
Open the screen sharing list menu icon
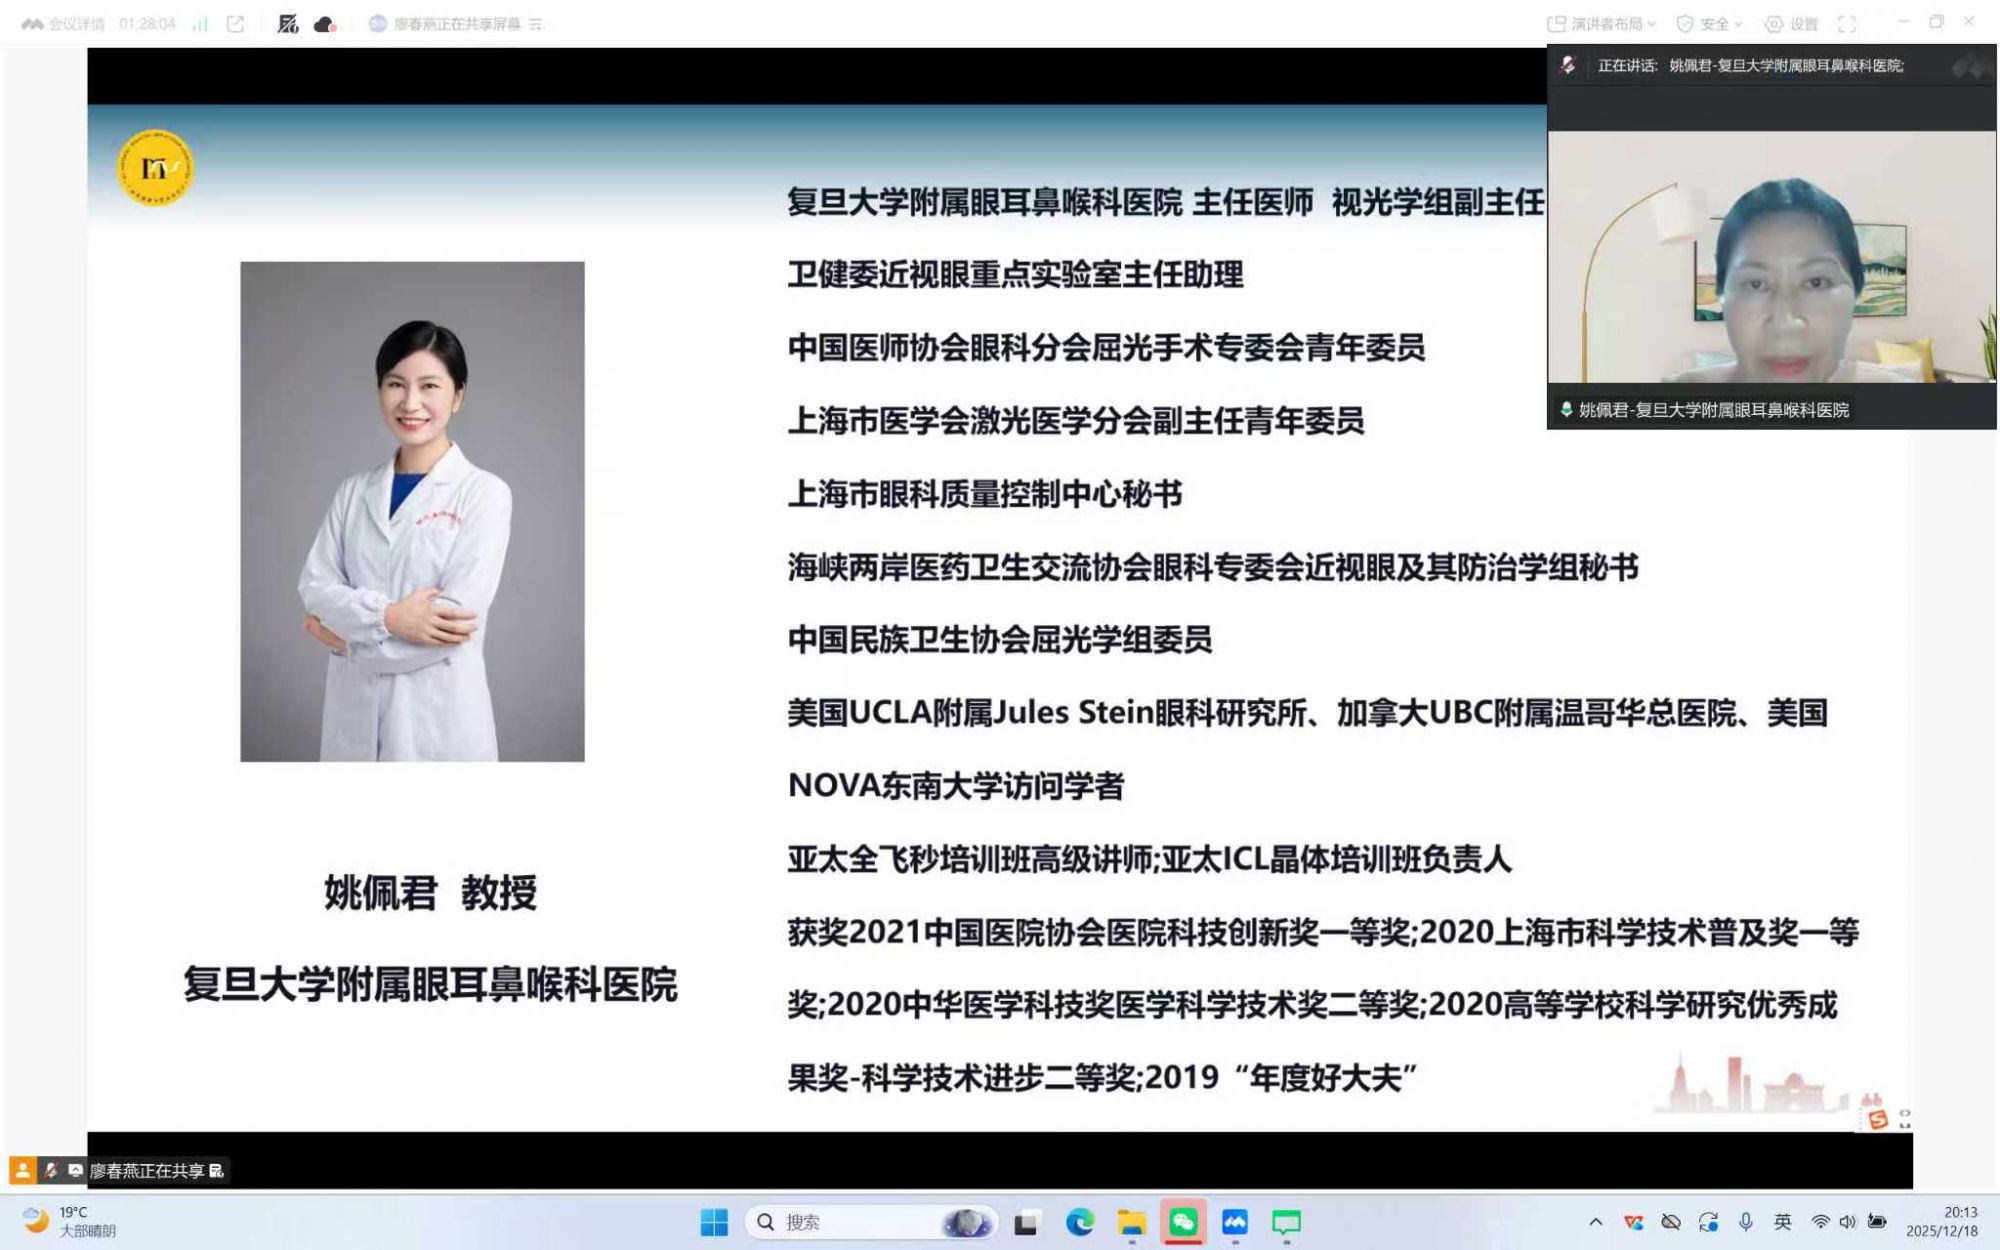click(536, 24)
